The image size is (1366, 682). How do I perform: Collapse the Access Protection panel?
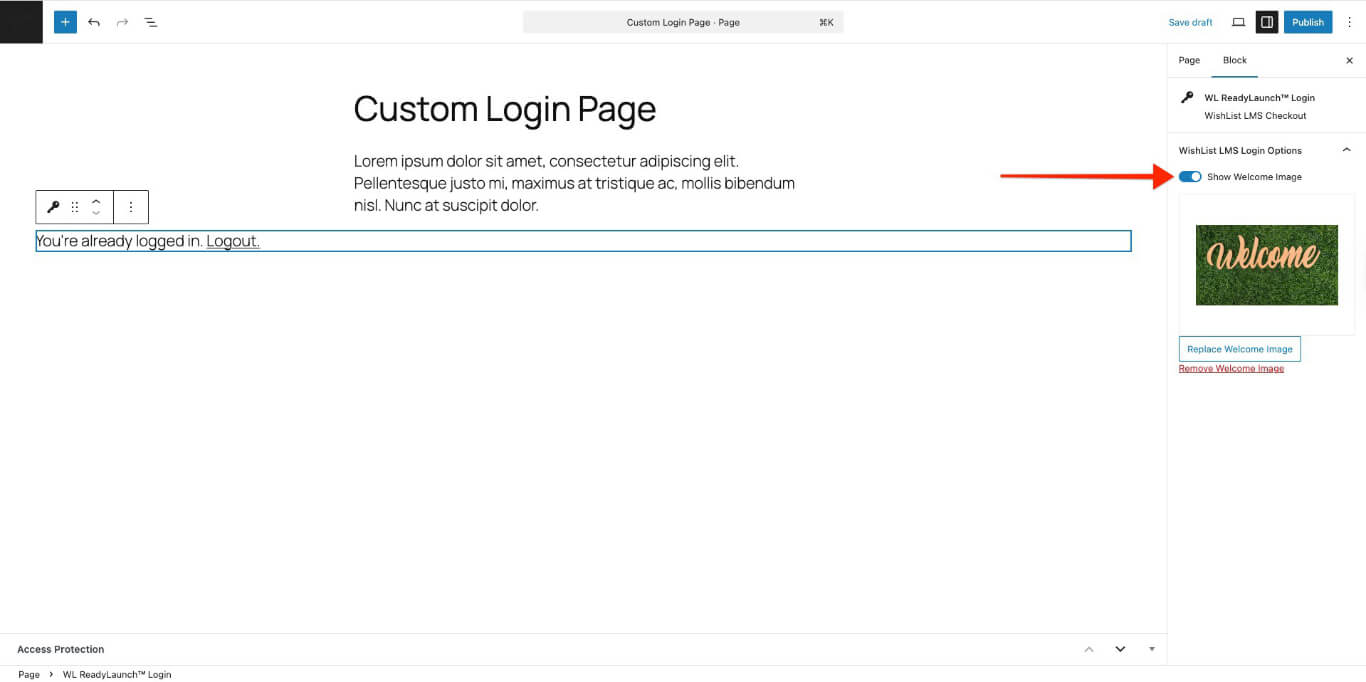(x=1089, y=649)
